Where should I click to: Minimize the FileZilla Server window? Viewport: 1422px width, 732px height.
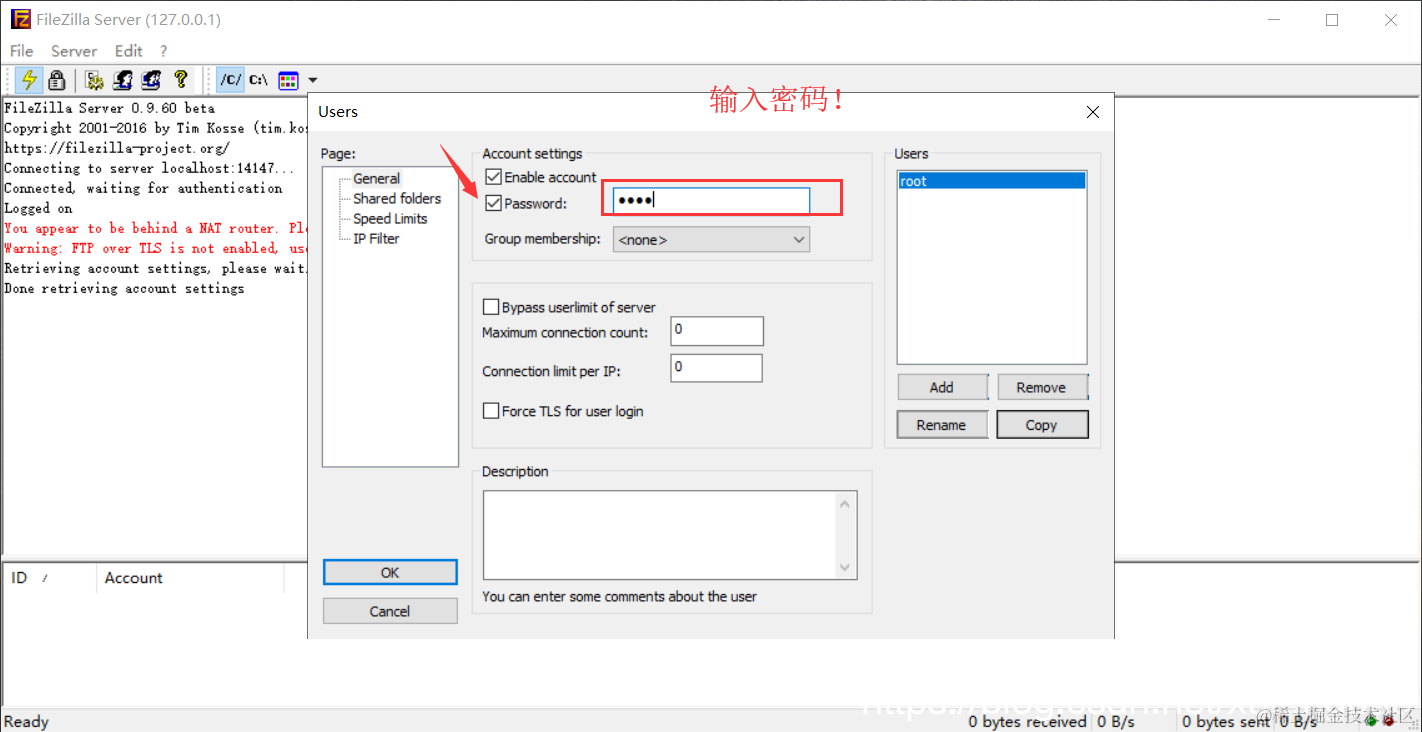coord(1274,20)
